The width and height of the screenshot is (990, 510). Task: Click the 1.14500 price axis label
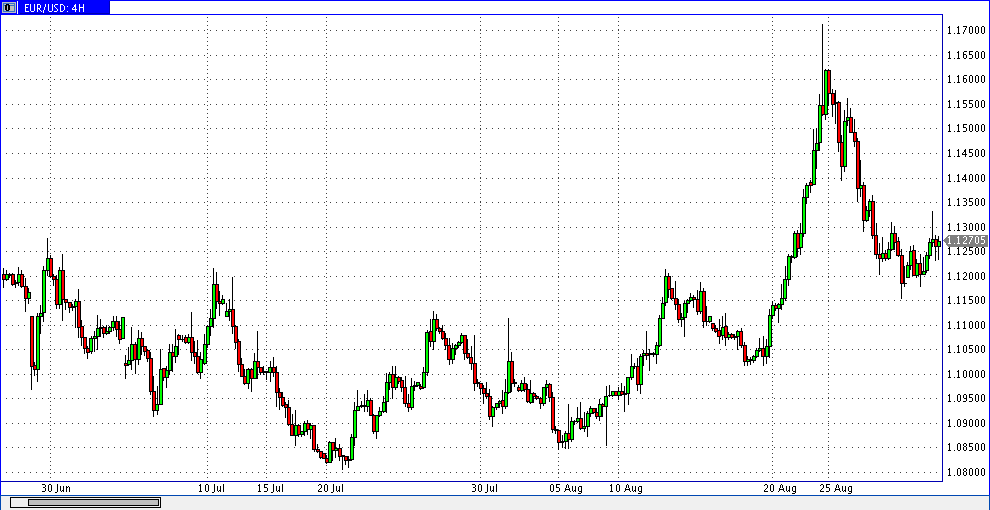pos(966,153)
